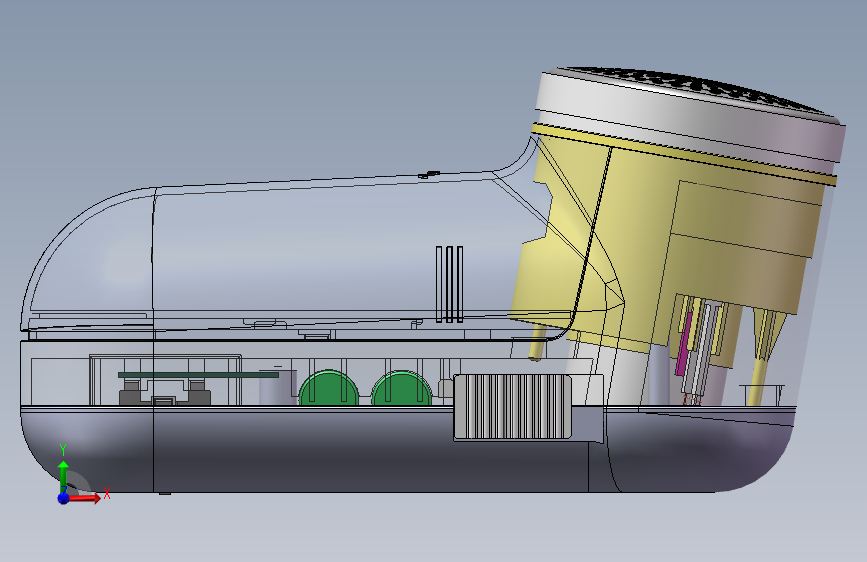Select the left green round component
The width and height of the screenshot is (867, 562).
pos(328,388)
